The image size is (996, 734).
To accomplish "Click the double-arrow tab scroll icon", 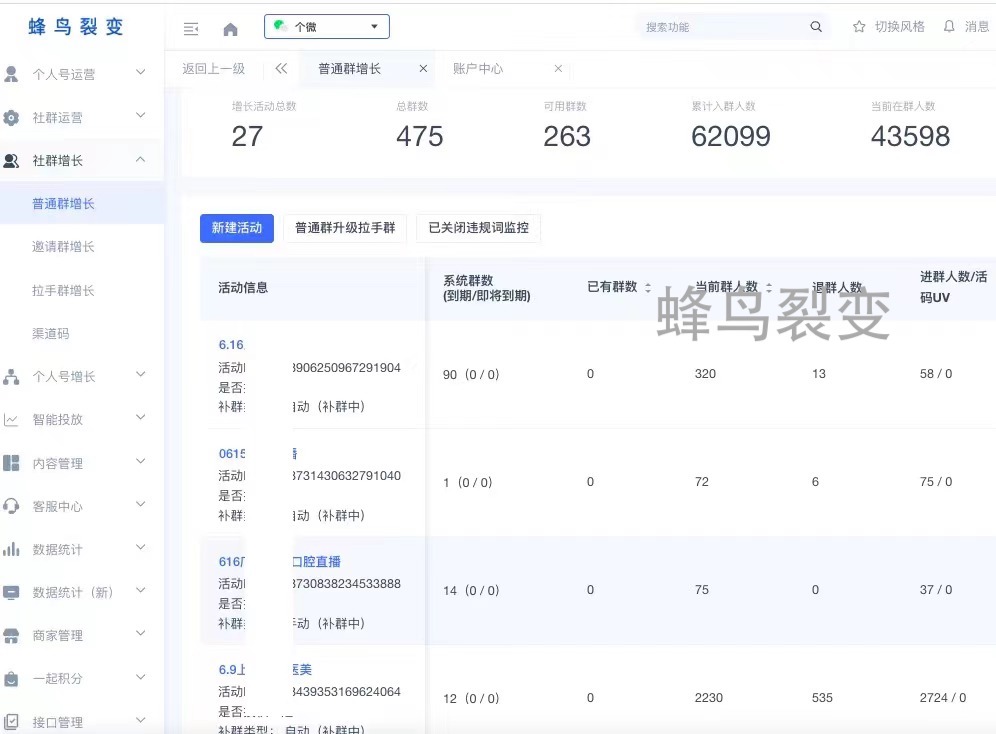I will coord(281,69).
